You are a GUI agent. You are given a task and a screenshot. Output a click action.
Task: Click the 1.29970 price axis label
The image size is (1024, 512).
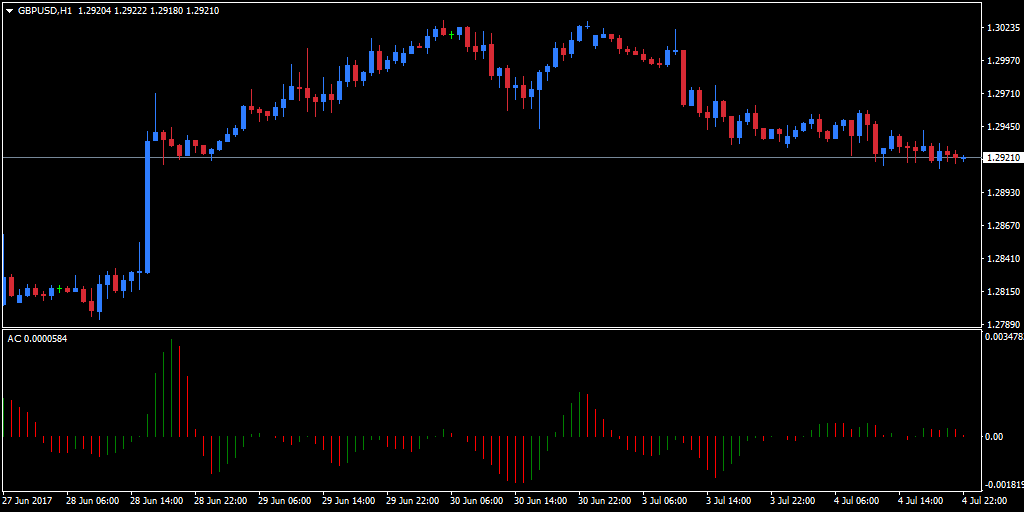1002,61
